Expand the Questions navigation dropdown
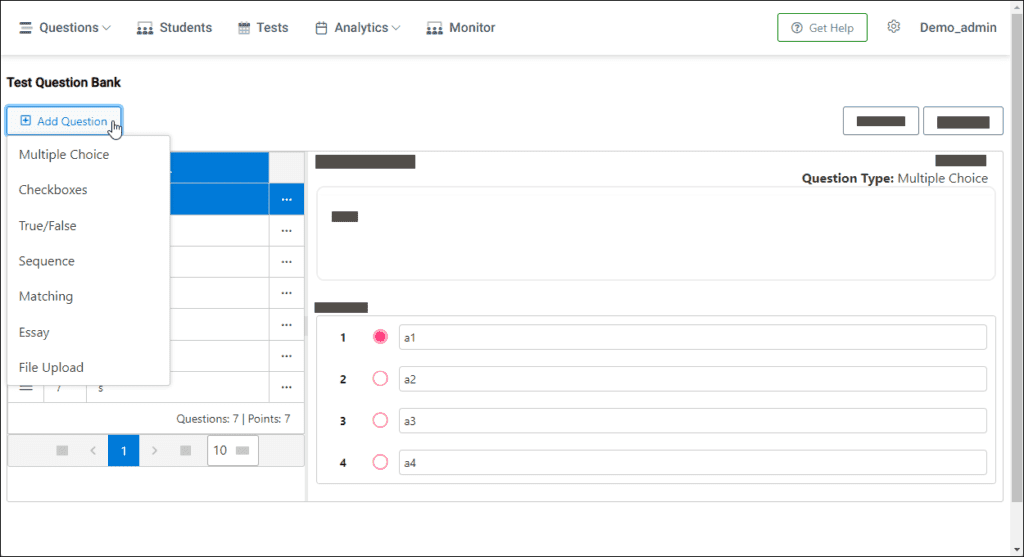The width and height of the screenshot is (1024, 557). click(x=65, y=28)
